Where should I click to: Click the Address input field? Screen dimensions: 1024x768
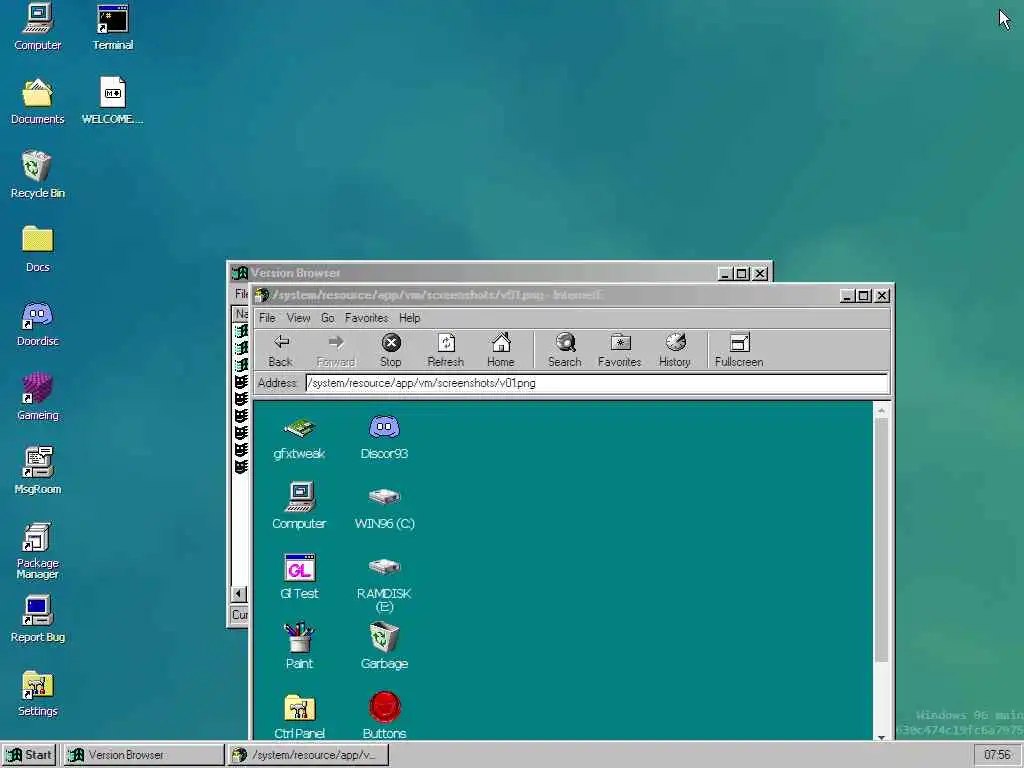click(596, 383)
